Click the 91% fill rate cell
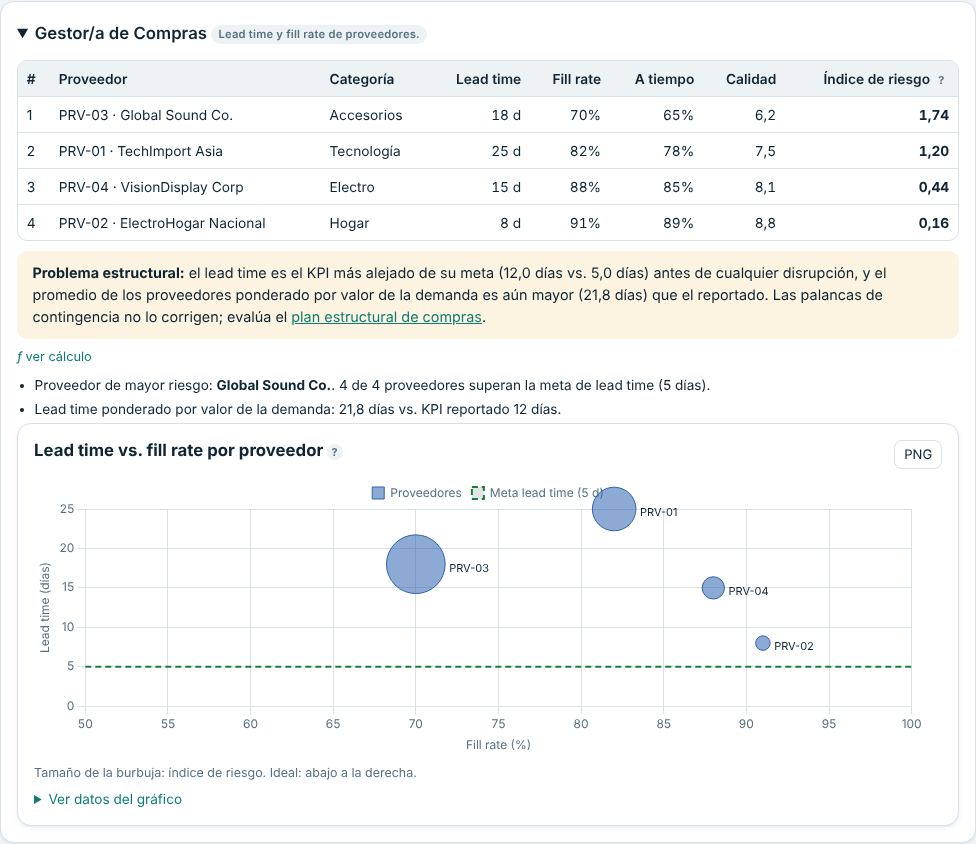This screenshot has width=976, height=844. click(x=585, y=223)
